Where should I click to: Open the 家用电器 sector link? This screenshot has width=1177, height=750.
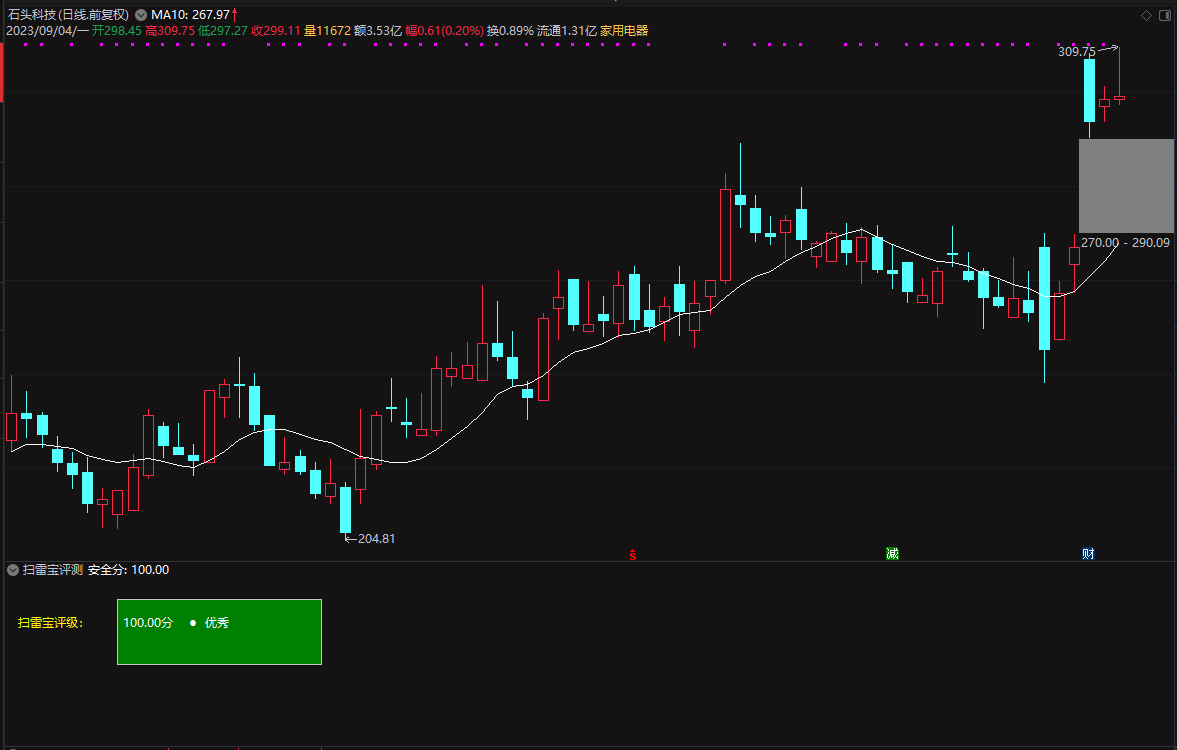click(624, 31)
